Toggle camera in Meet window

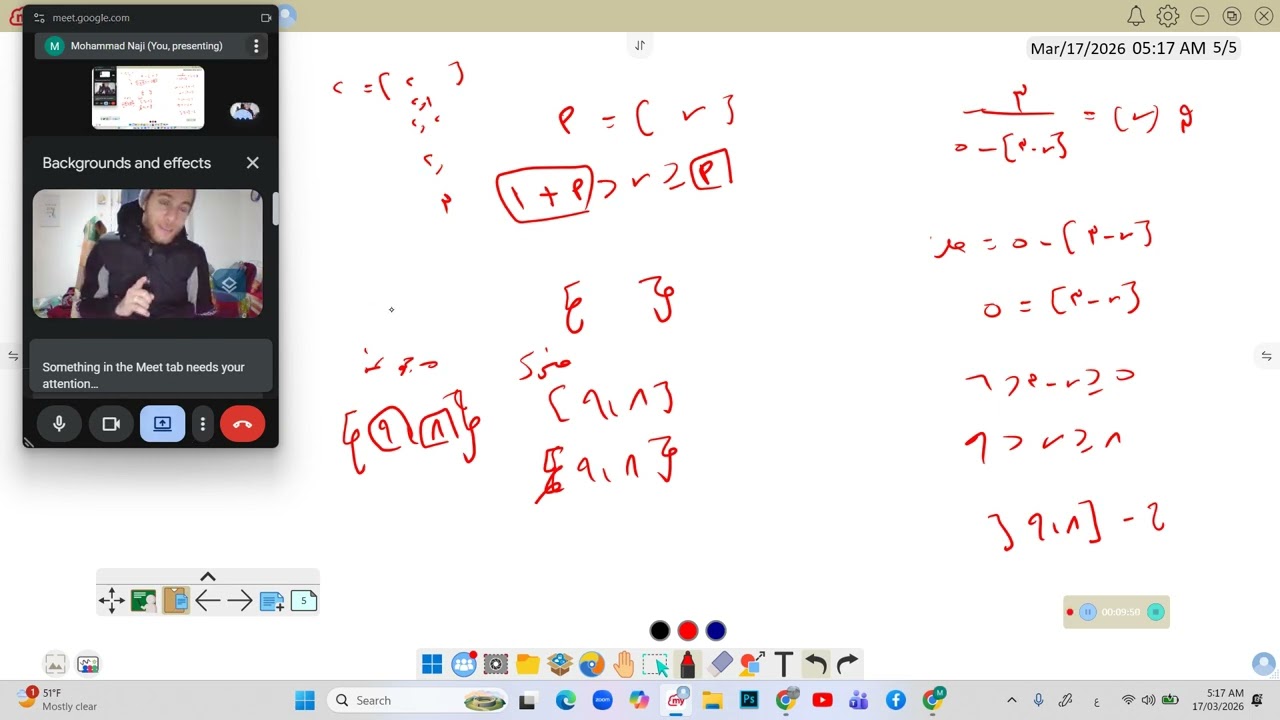(x=111, y=424)
